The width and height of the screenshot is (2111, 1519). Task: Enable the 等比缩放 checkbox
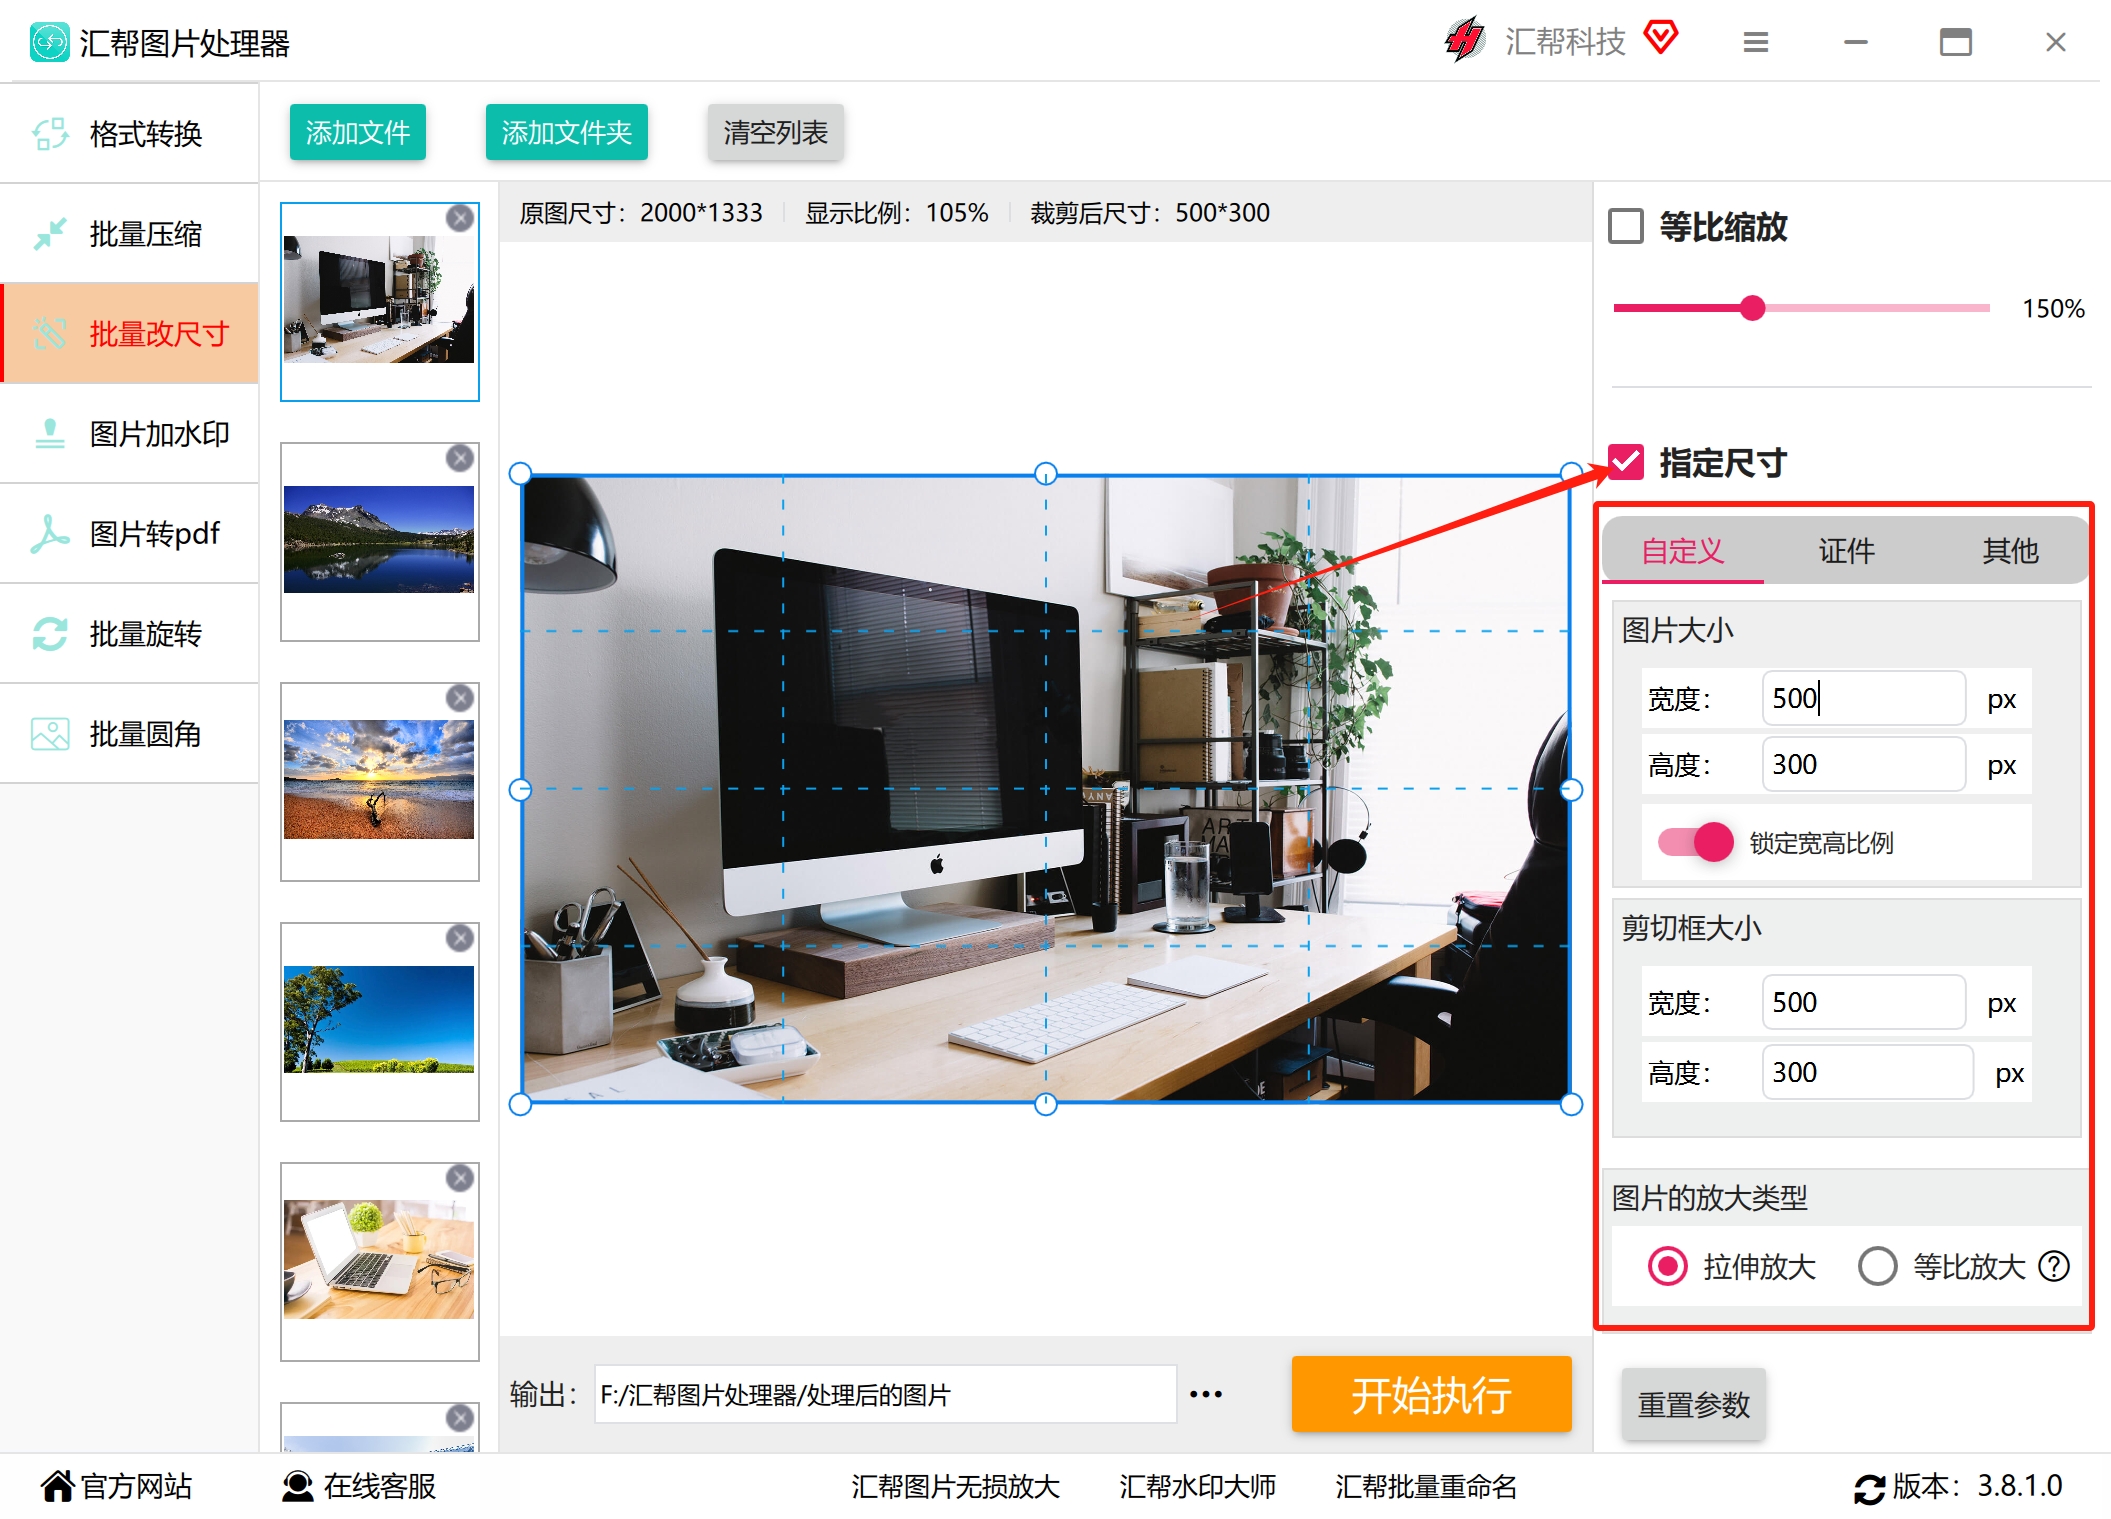[1626, 226]
